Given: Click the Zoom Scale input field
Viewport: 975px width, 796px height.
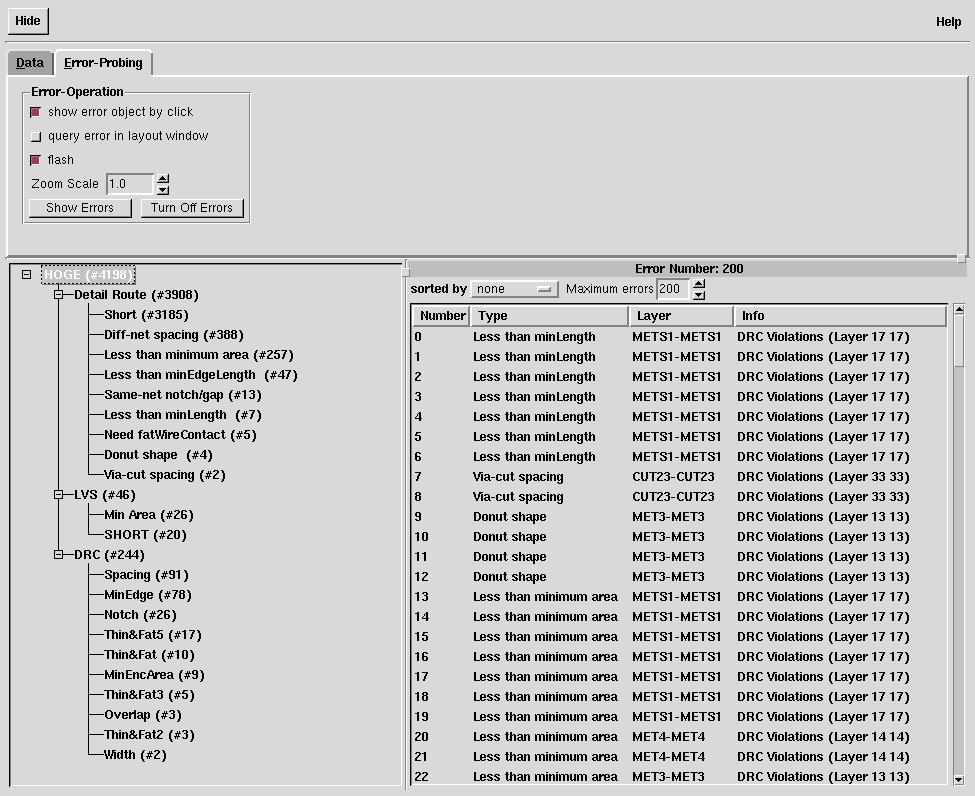Looking at the screenshot, I should [x=130, y=184].
